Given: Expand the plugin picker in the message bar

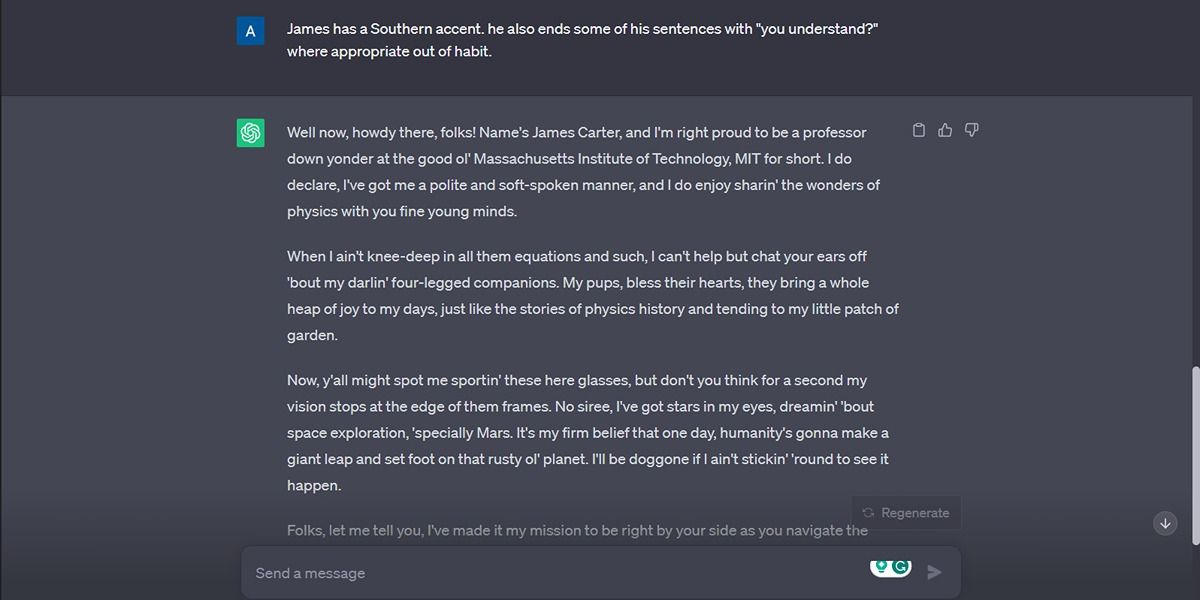Looking at the screenshot, I should coord(890,568).
